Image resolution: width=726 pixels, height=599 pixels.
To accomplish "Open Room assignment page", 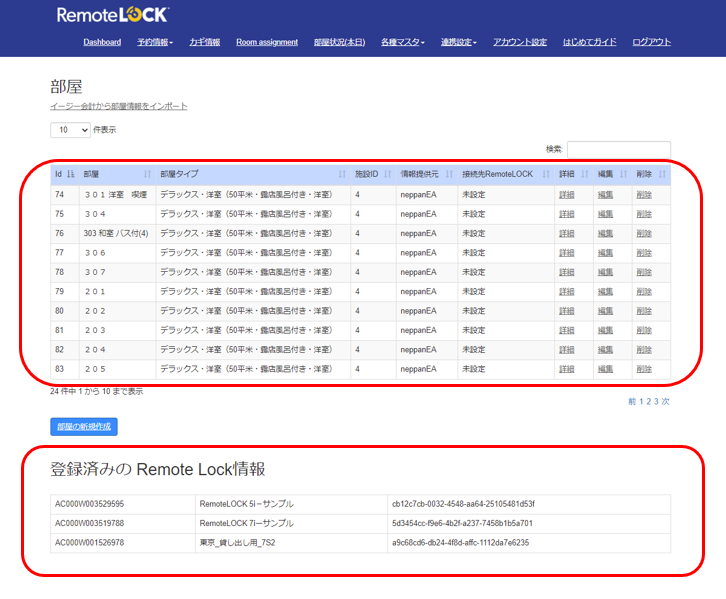I will tap(267, 42).
